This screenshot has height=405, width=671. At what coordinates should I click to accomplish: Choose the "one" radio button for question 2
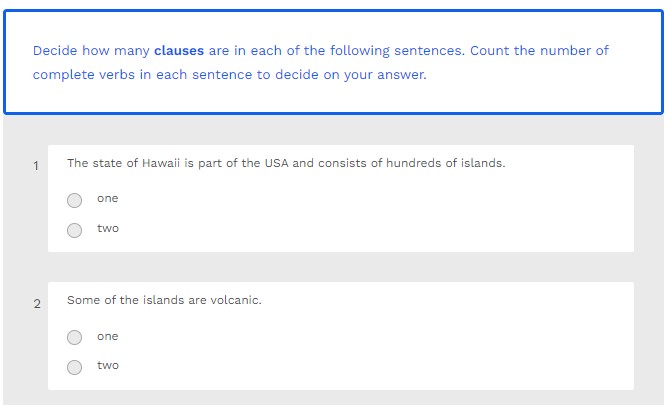(x=75, y=337)
